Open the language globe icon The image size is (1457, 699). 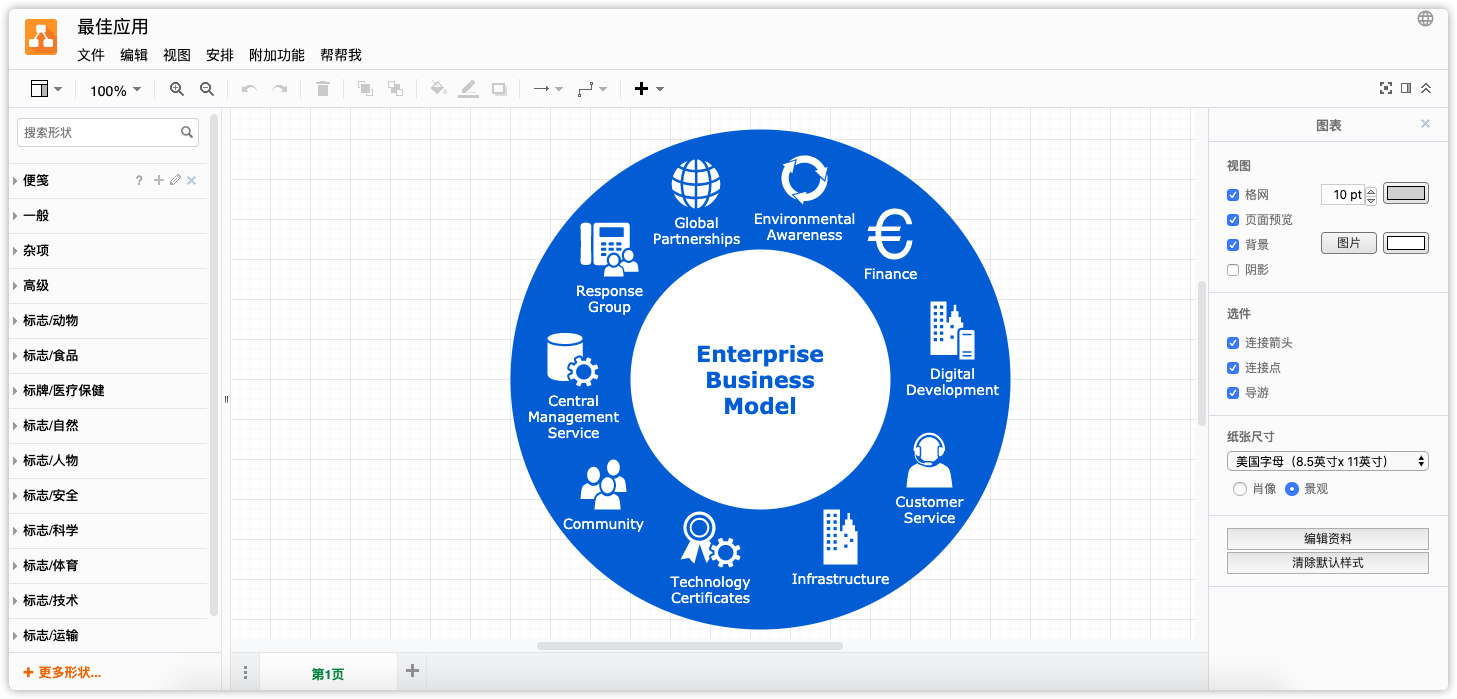(1426, 19)
